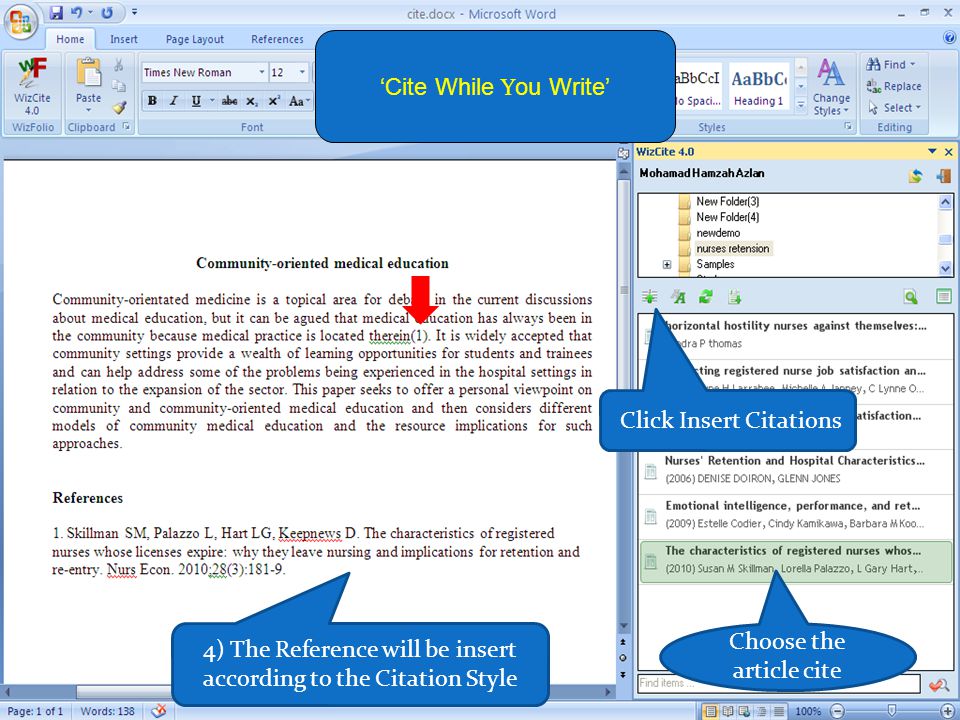Open the WizCite pane options dropdown arrow
960x720 pixels.
coord(932,151)
